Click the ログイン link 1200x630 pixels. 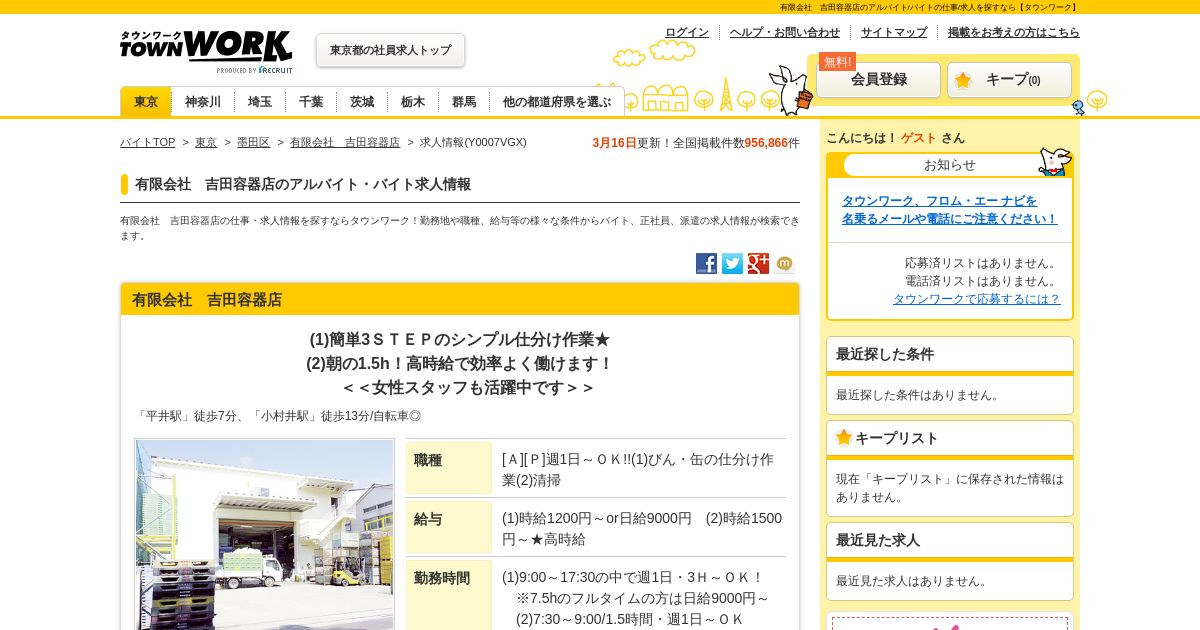click(687, 32)
